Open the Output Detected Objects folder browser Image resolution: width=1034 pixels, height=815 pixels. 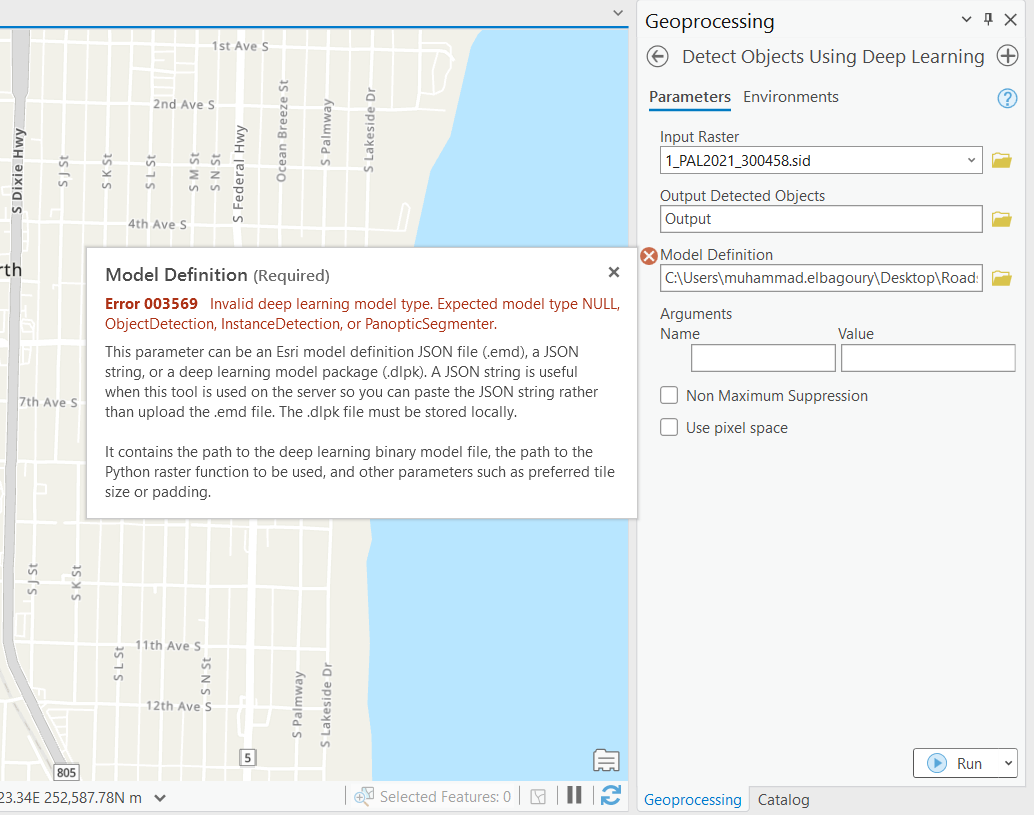tap(1002, 219)
